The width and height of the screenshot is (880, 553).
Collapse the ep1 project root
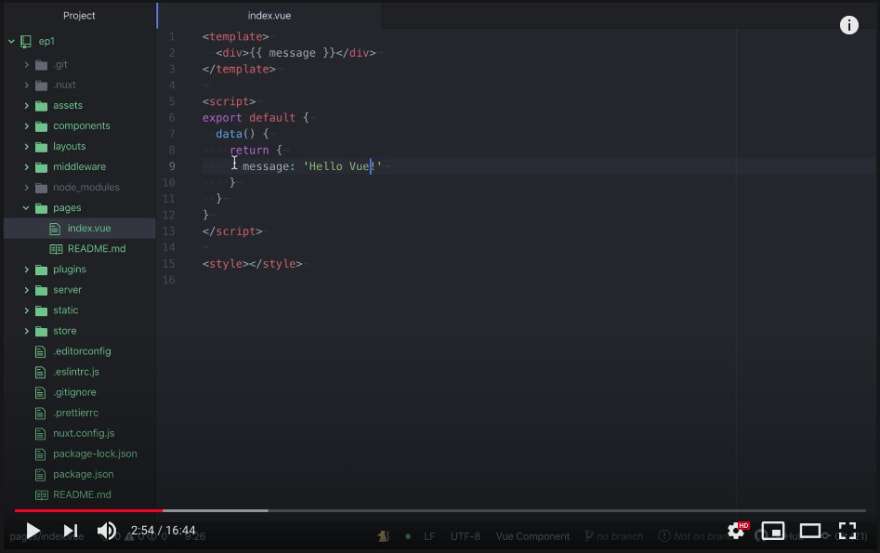click(x=11, y=41)
